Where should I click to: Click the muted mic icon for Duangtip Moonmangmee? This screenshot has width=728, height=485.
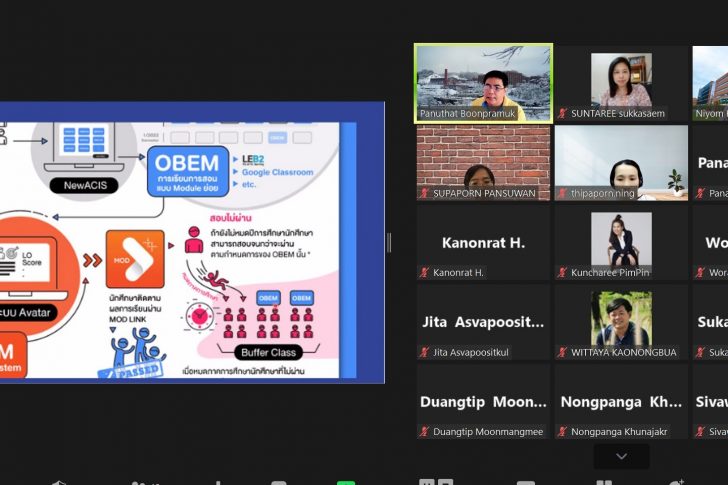pos(425,432)
